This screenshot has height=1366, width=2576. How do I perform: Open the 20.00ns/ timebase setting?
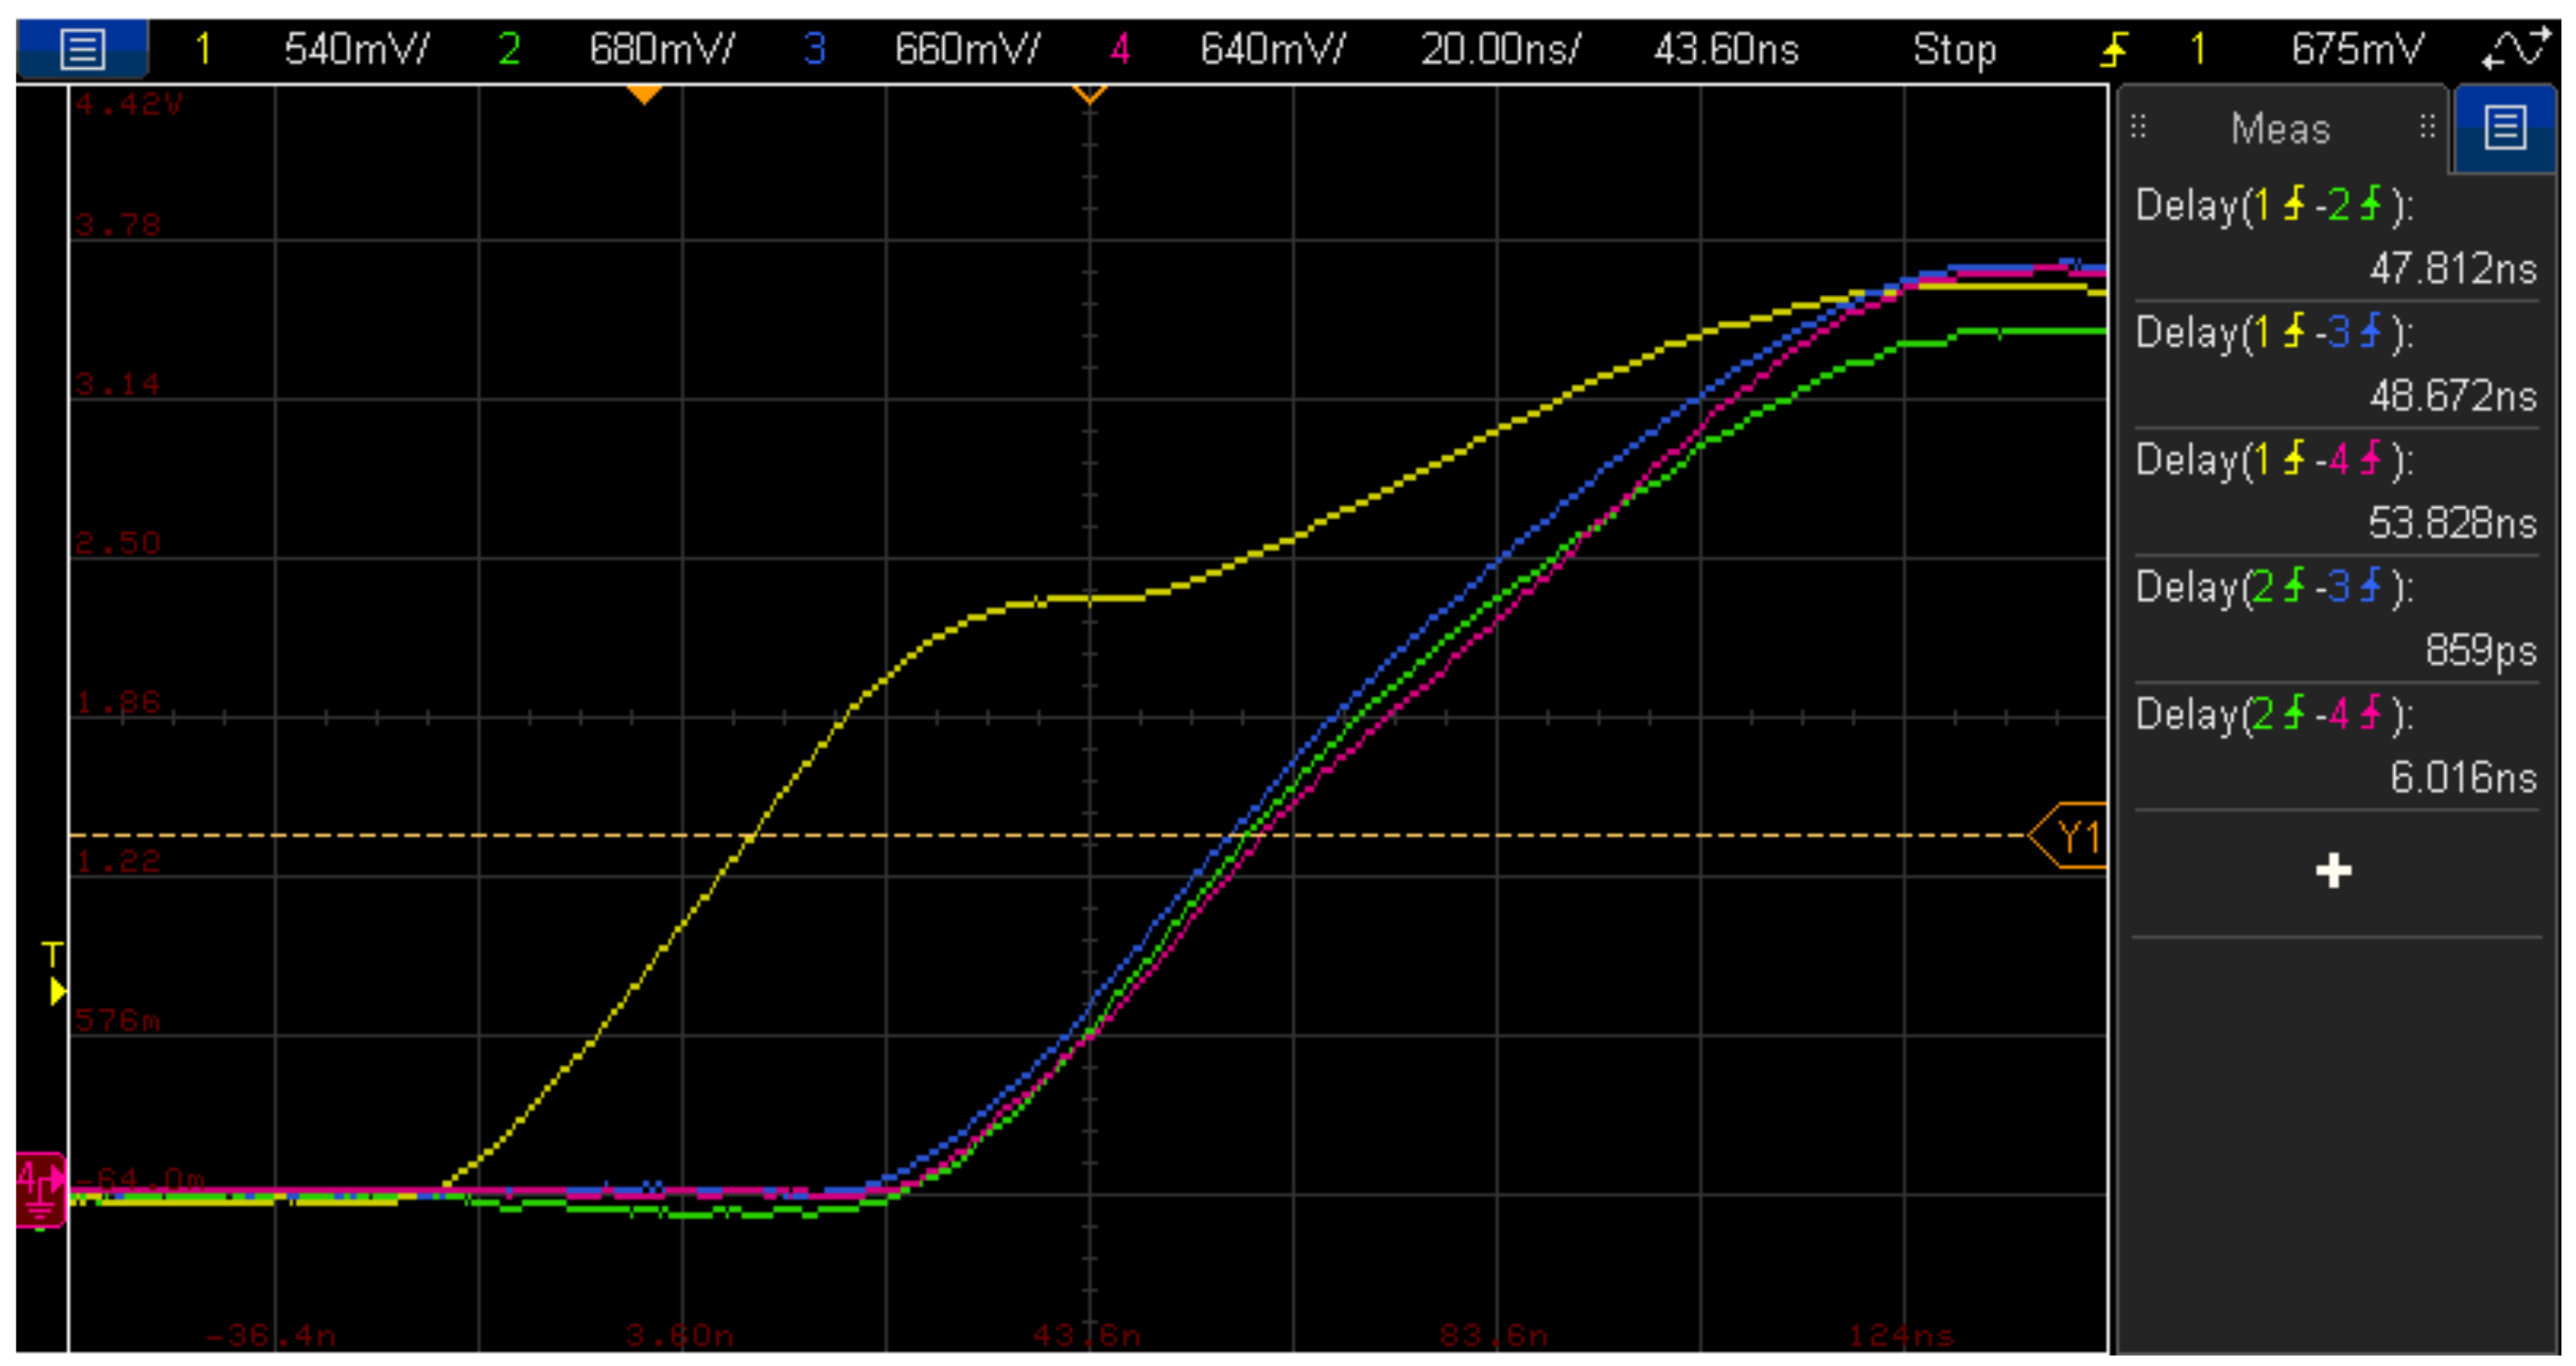pos(1499,48)
